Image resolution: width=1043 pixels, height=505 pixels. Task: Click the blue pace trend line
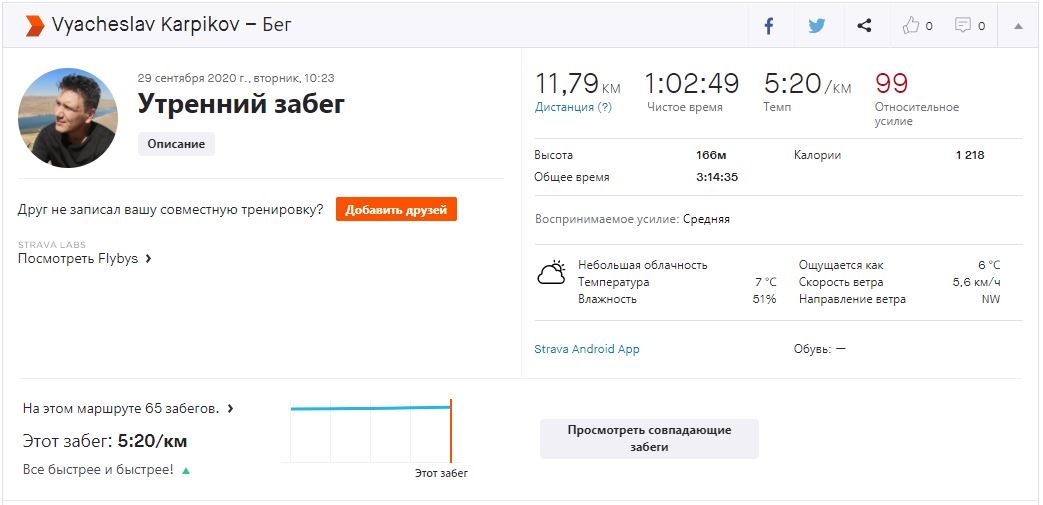click(370, 408)
